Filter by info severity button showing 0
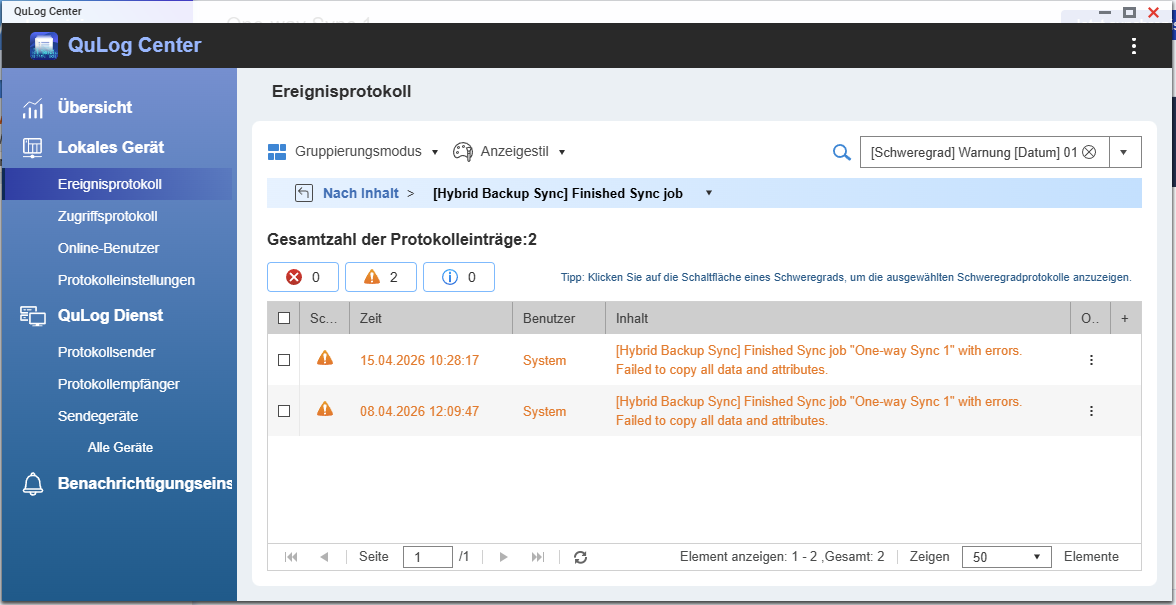 (459, 277)
